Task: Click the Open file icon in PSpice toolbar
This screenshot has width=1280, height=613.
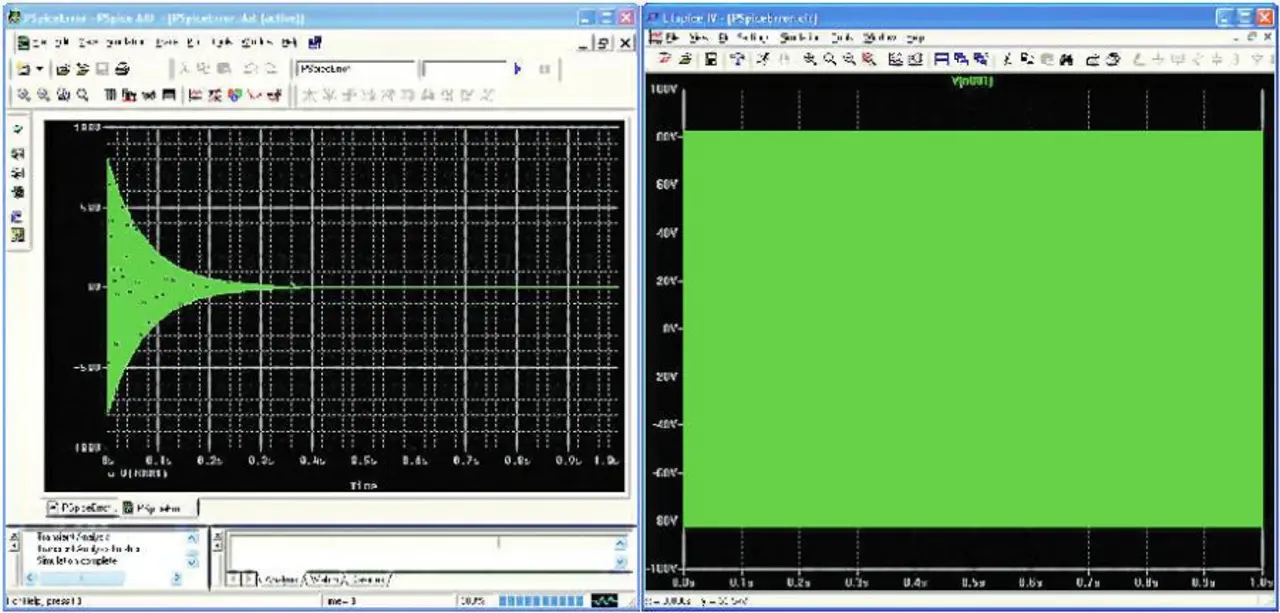Action: 62,70
